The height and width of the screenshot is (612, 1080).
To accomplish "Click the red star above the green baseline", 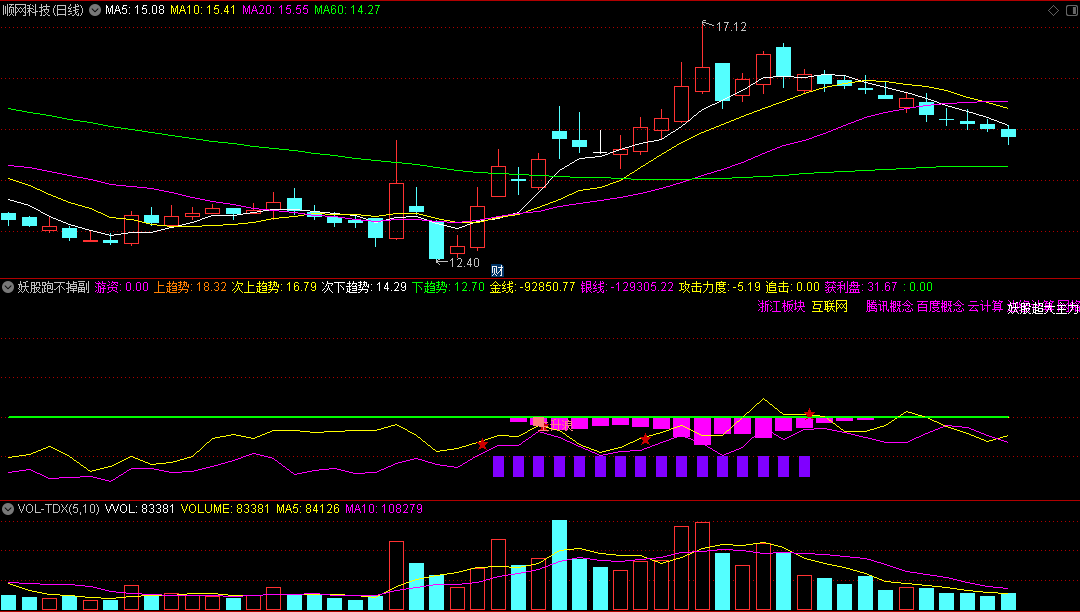I will (x=810, y=414).
